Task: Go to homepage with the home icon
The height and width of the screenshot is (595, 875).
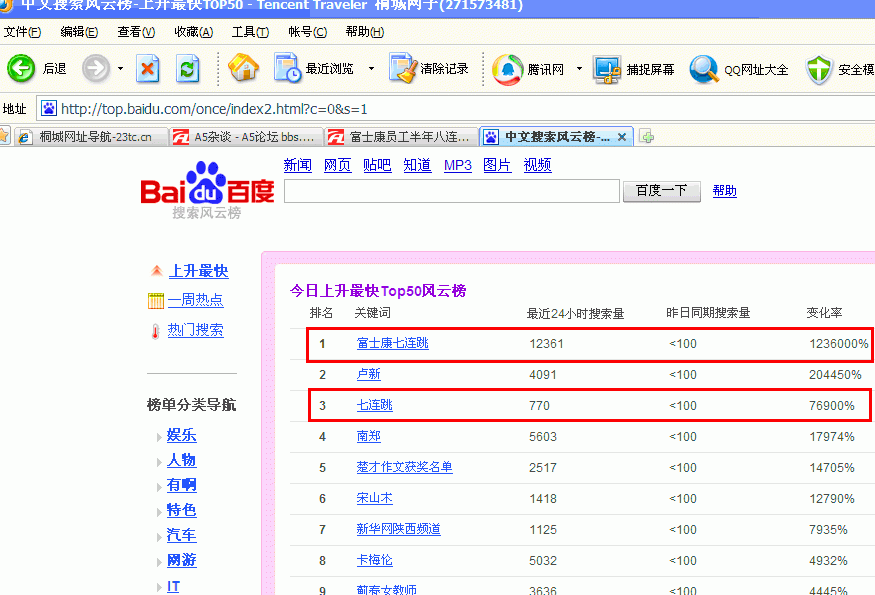Action: coord(243,69)
